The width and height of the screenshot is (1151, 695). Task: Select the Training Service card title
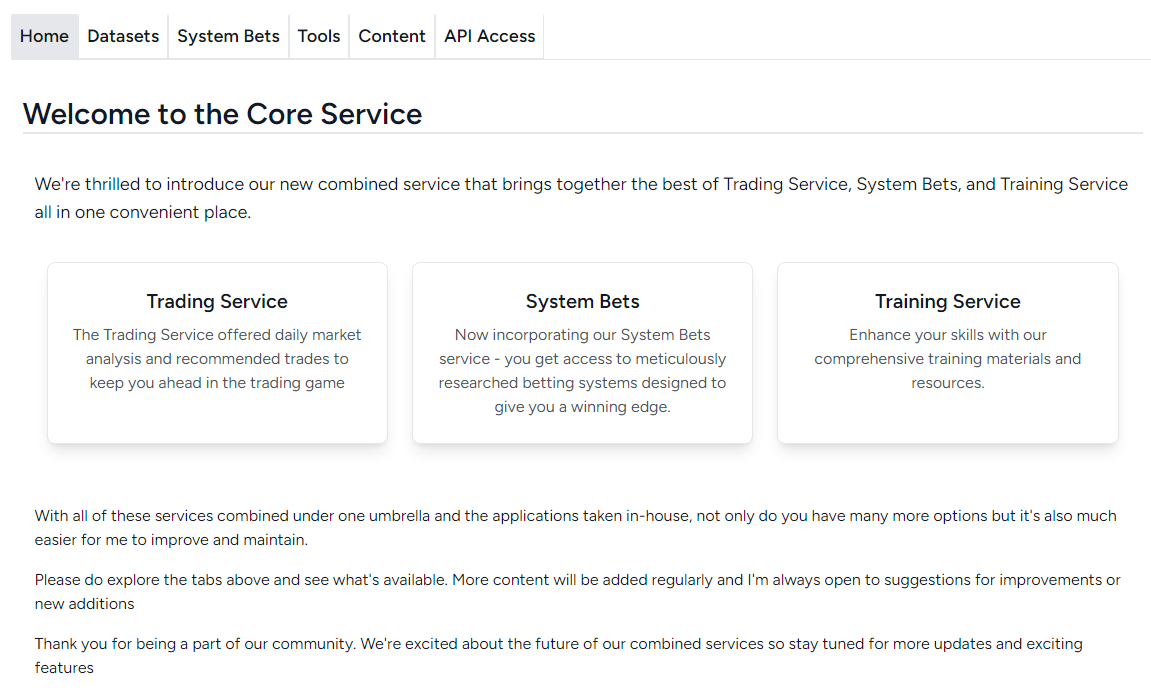(x=947, y=302)
